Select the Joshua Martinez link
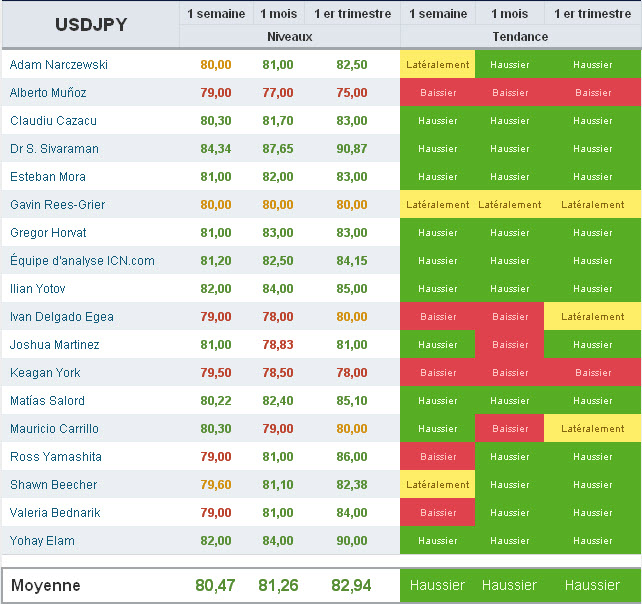 click(54, 345)
